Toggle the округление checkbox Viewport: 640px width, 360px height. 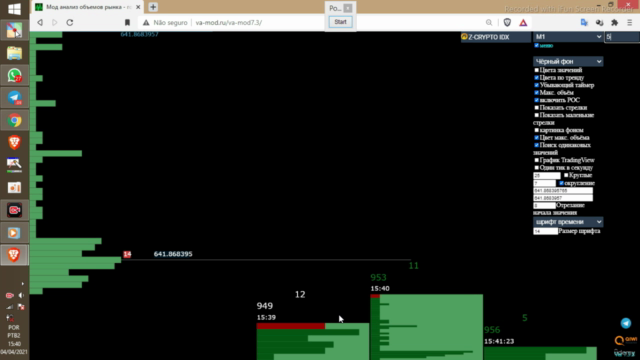(x=561, y=183)
